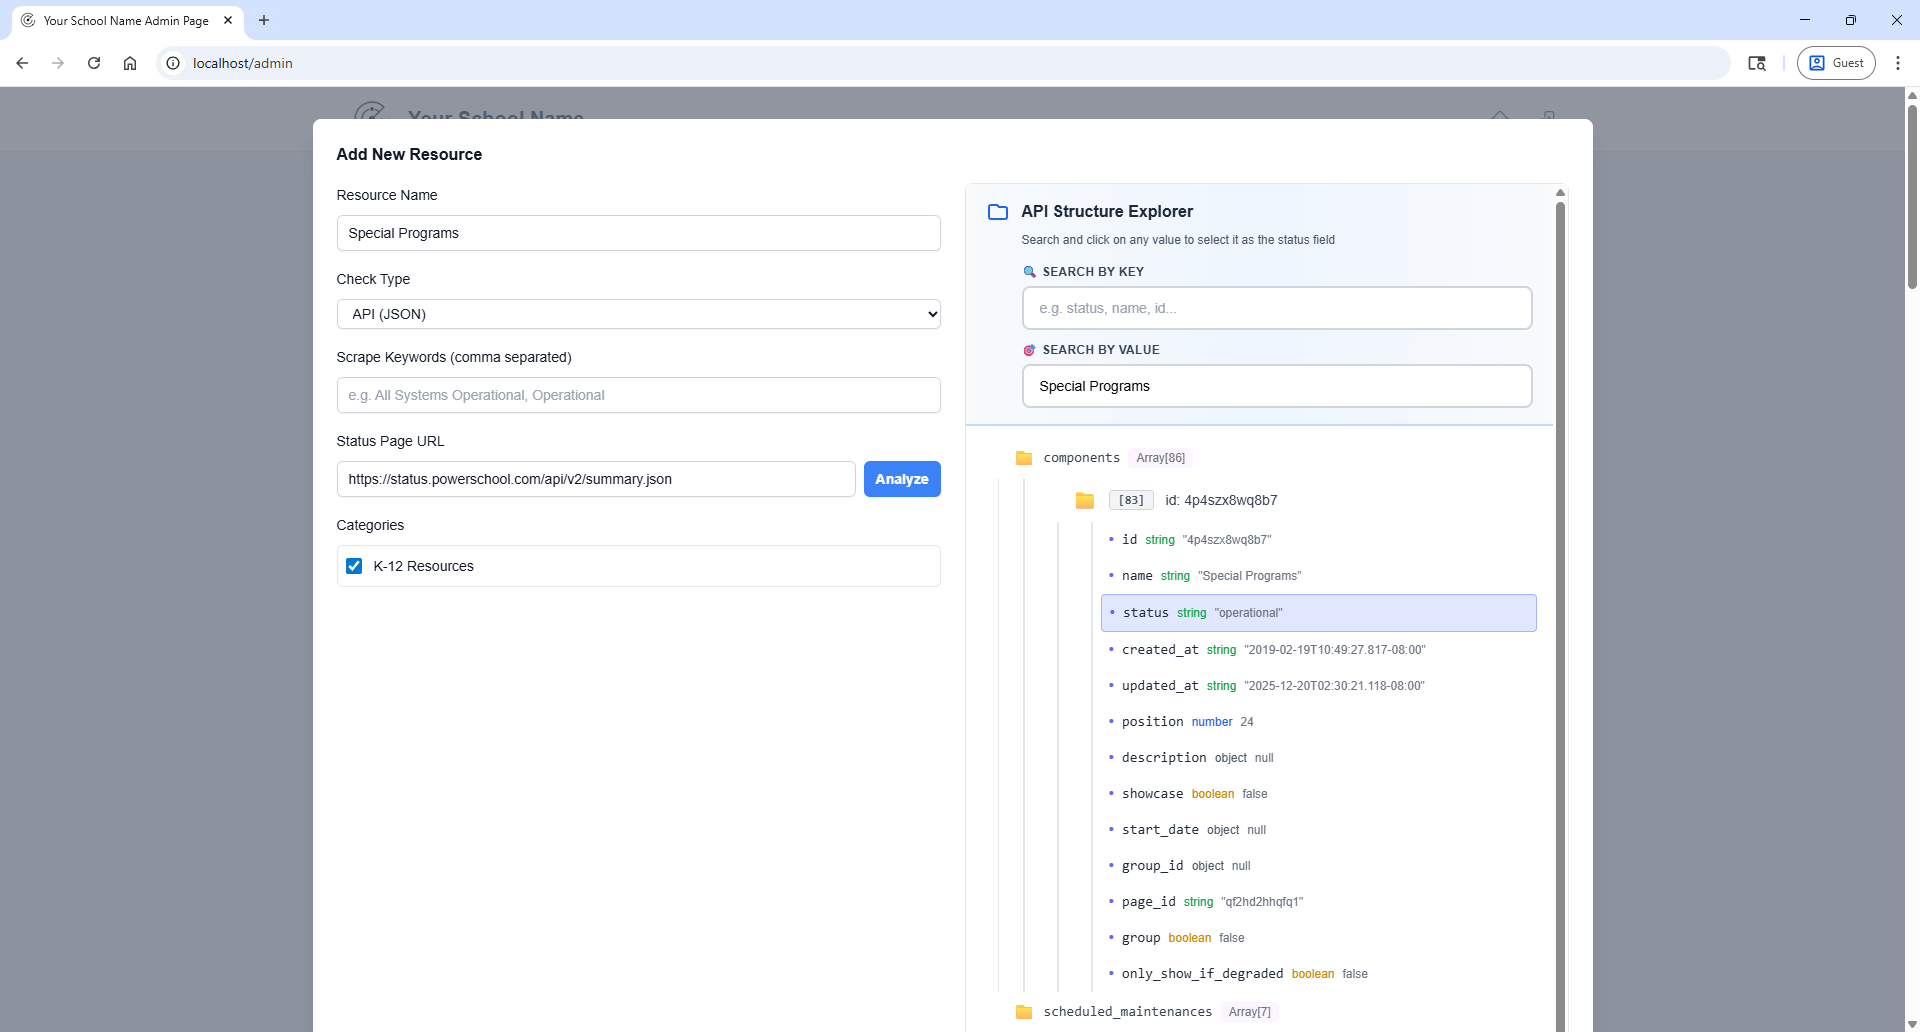This screenshot has height=1032, width=1920.
Task: Open a new browser tab
Action: tap(264, 20)
